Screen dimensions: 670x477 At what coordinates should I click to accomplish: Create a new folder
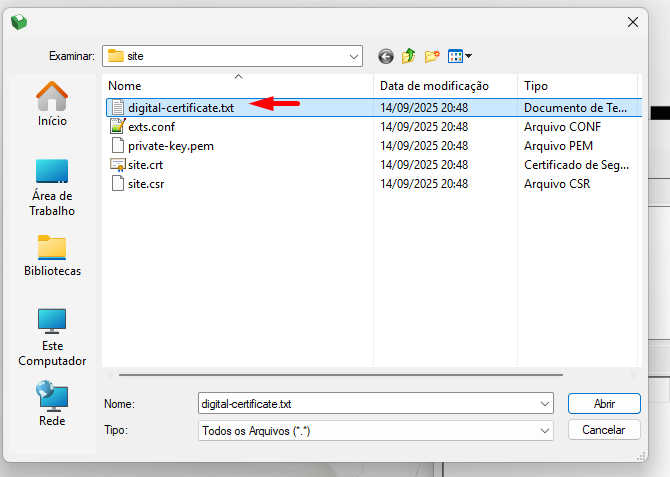click(432, 56)
